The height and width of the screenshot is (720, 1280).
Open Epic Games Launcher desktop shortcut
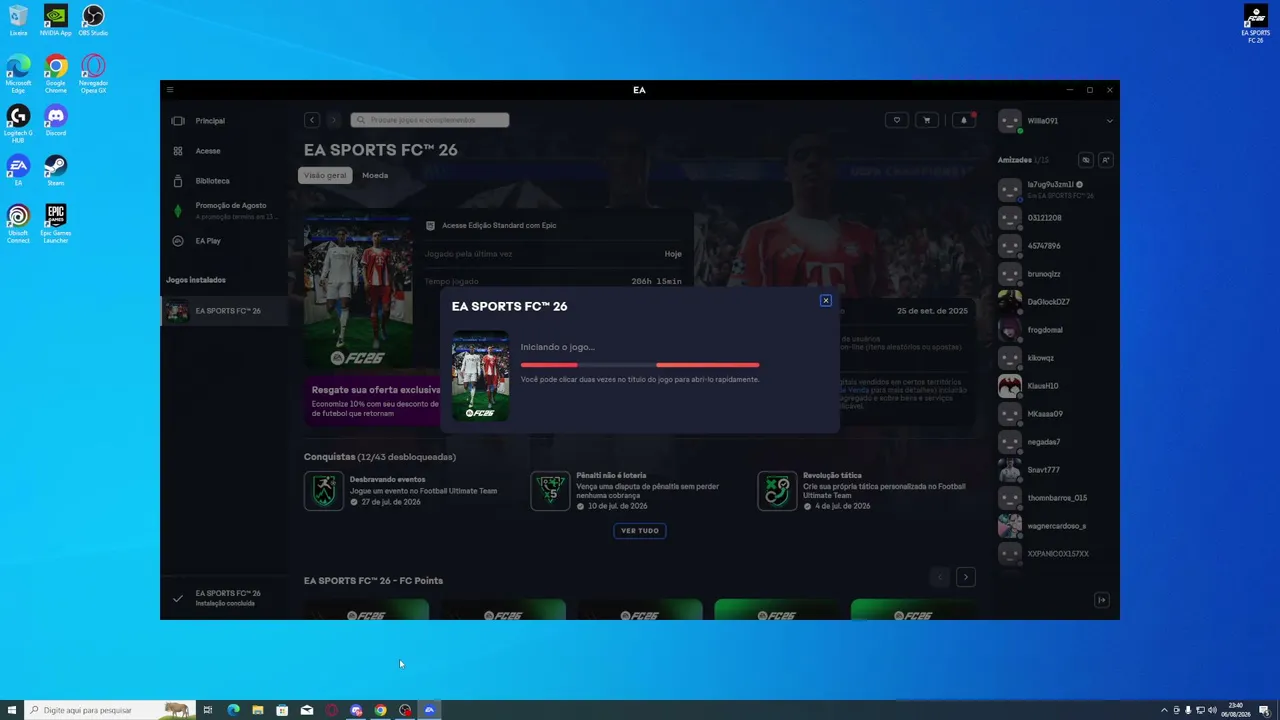pyautogui.click(x=56, y=224)
